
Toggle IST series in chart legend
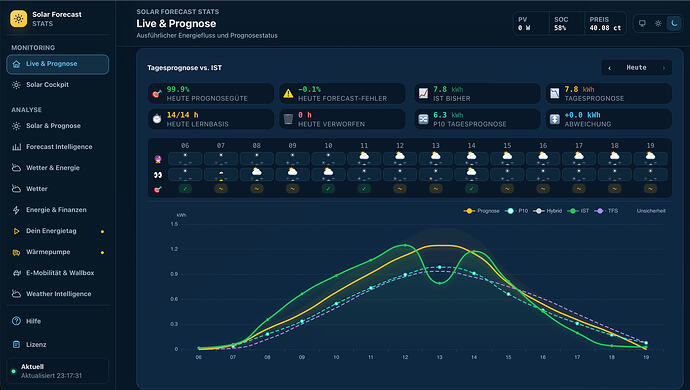[578, 211]
